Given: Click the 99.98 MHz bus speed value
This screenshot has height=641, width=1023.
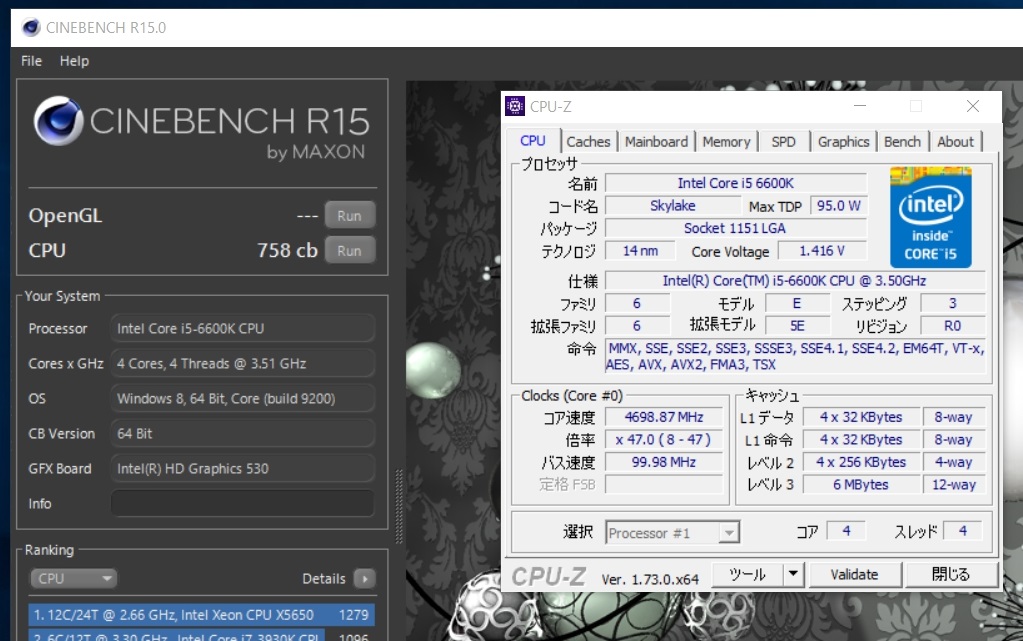Looking at the screenshot, I should [664, 462].
